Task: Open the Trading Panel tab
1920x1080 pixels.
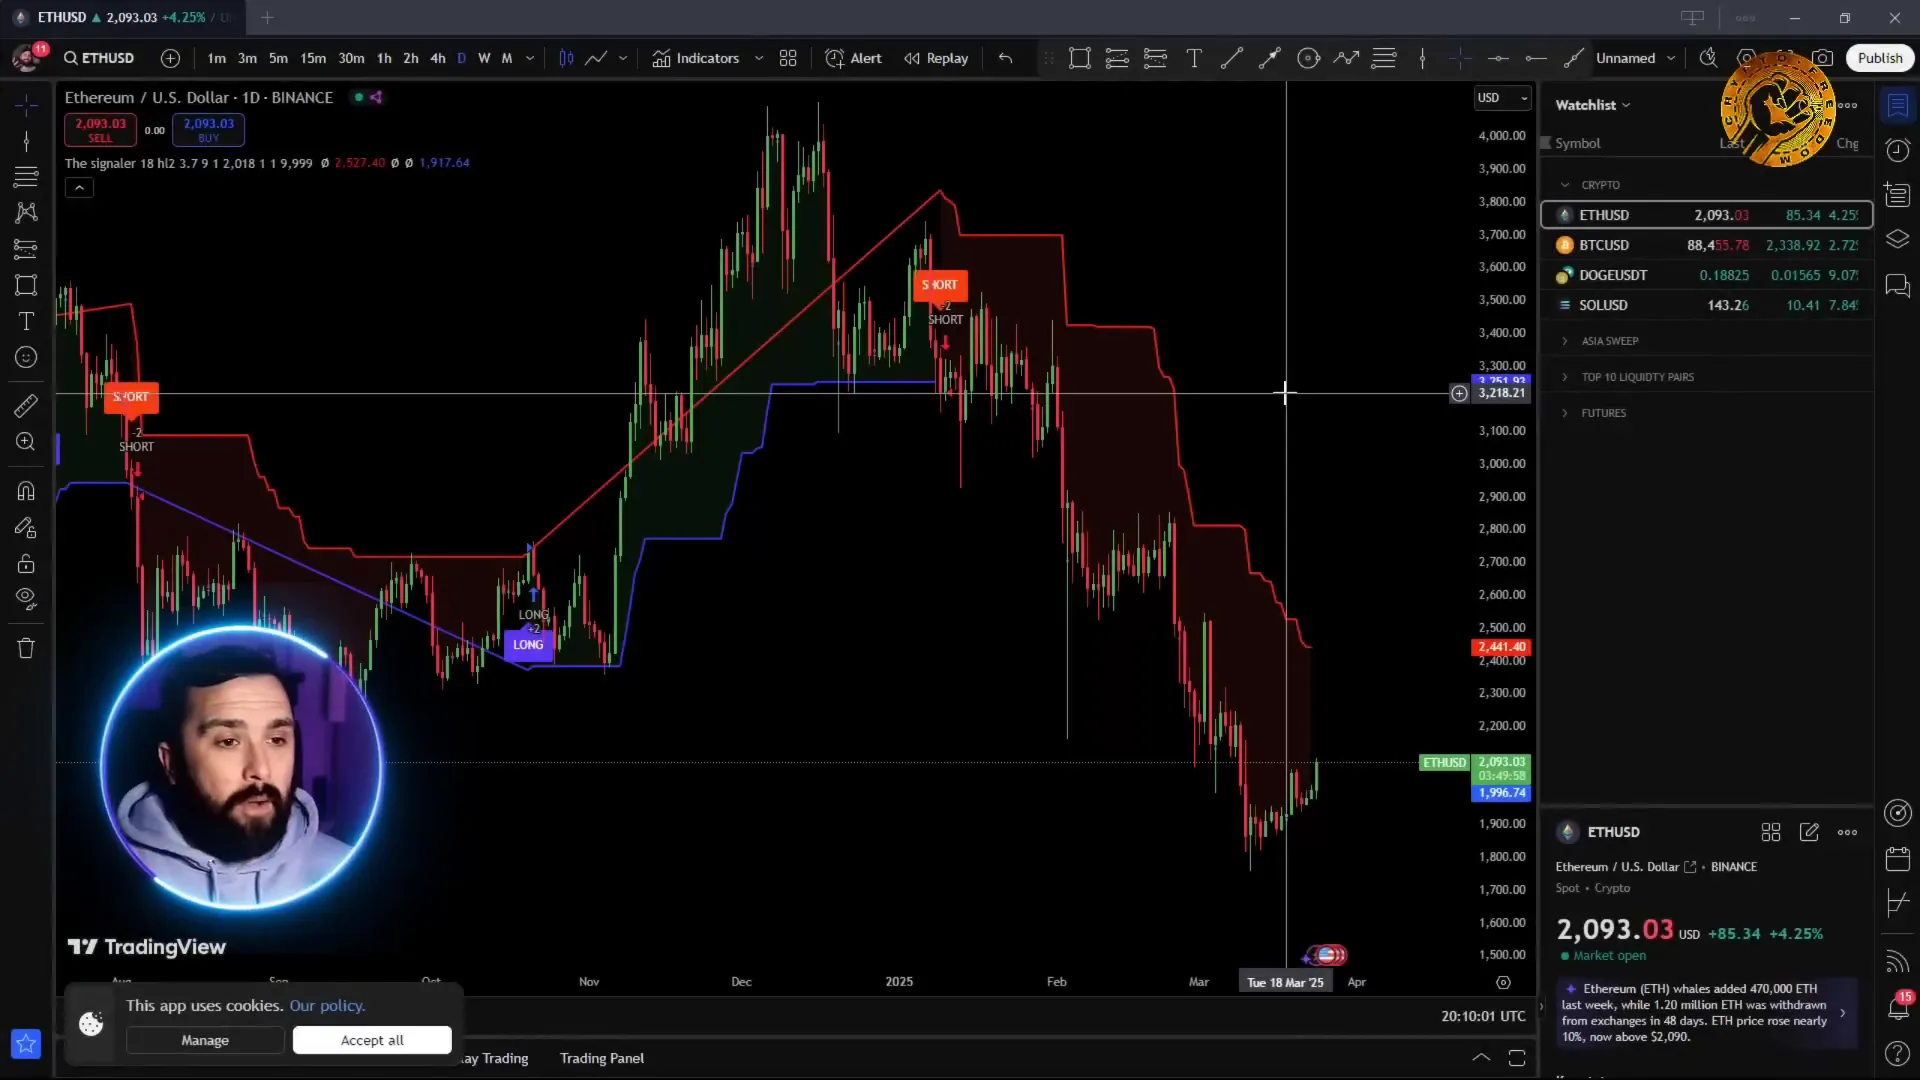Action: point(602,1058)
